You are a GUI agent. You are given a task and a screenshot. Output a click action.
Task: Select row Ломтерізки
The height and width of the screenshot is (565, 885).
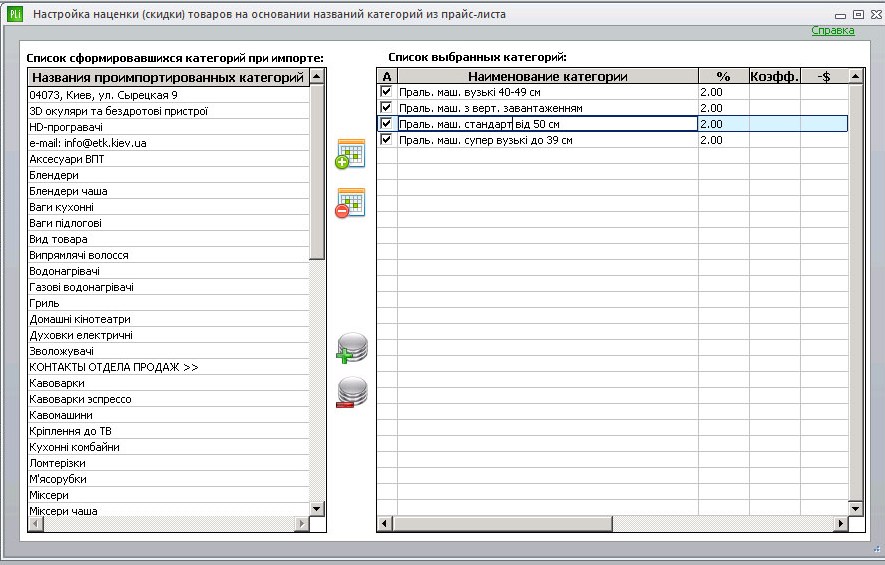[x=168, y=463]
